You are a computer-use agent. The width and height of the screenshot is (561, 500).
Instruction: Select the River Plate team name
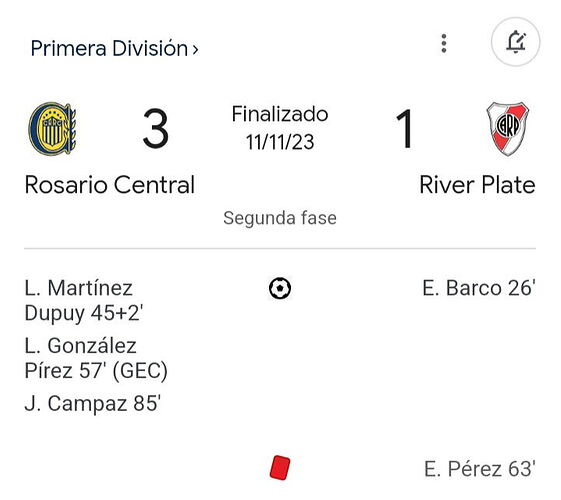click(x=477, y=185)
